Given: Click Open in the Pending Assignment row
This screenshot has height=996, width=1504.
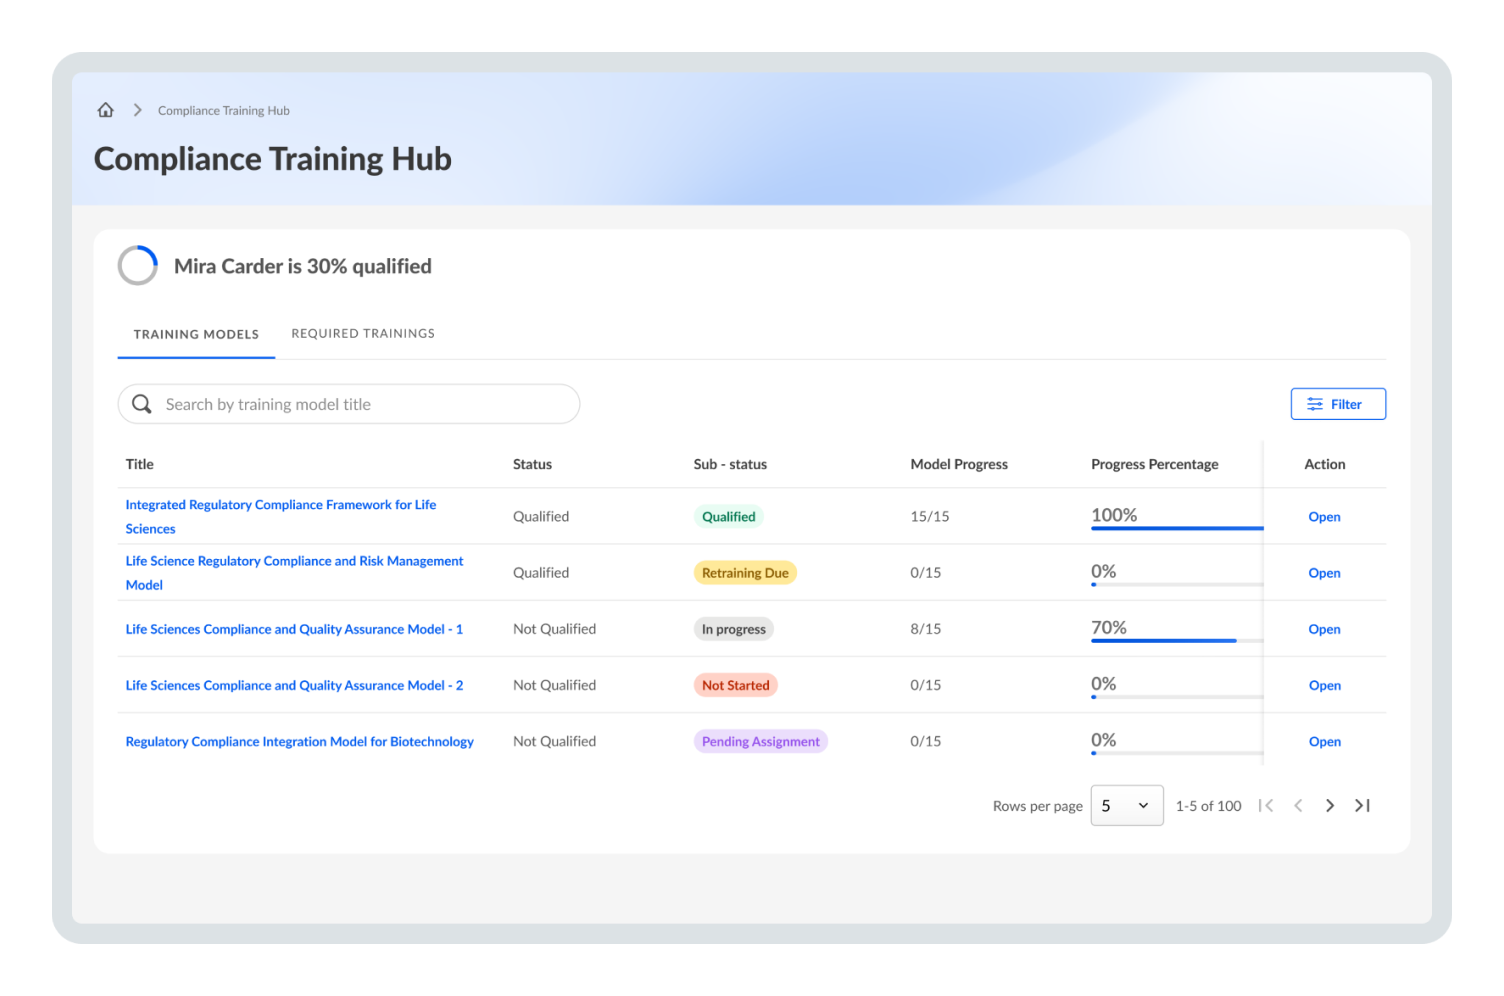Looking at the screenshot, I should tap(1325, 742).
